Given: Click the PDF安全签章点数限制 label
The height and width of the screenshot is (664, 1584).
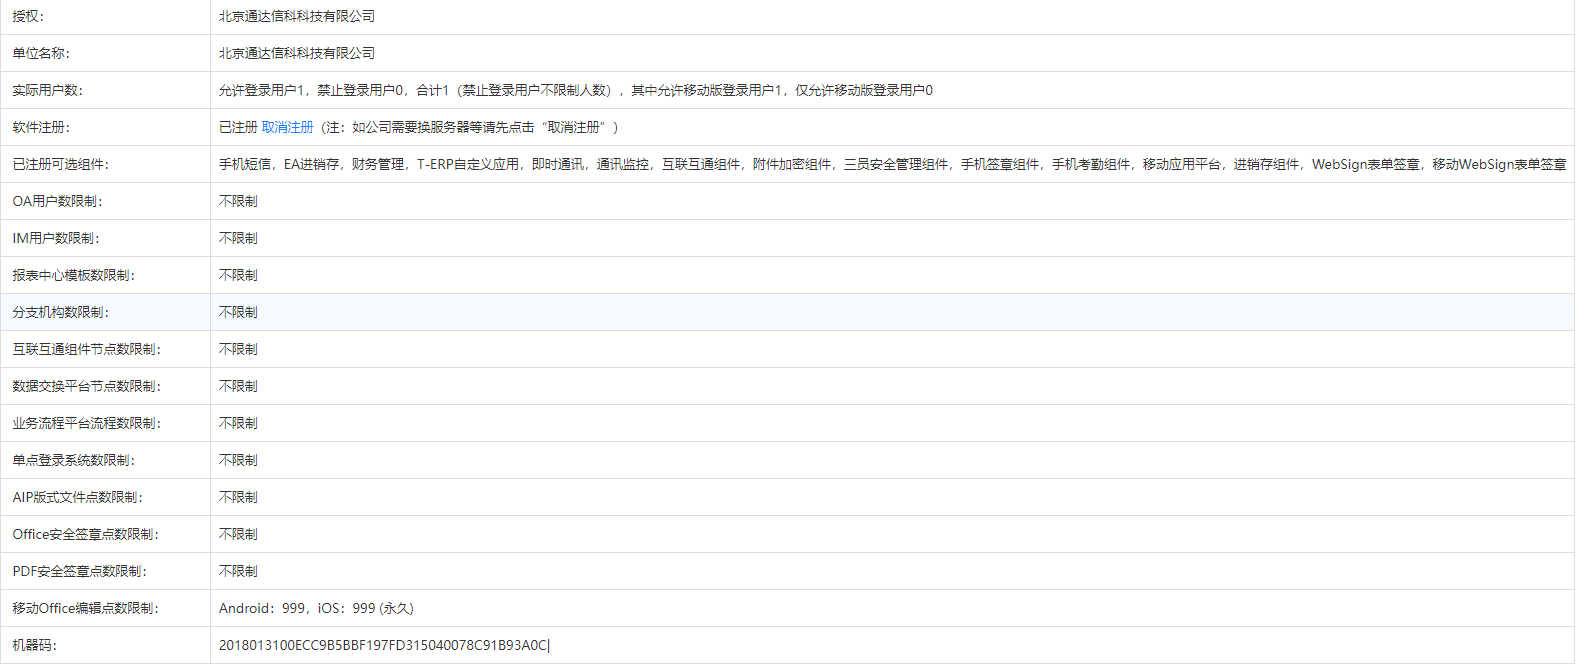Looking at the screenshot, I should [x=80, y=571].
